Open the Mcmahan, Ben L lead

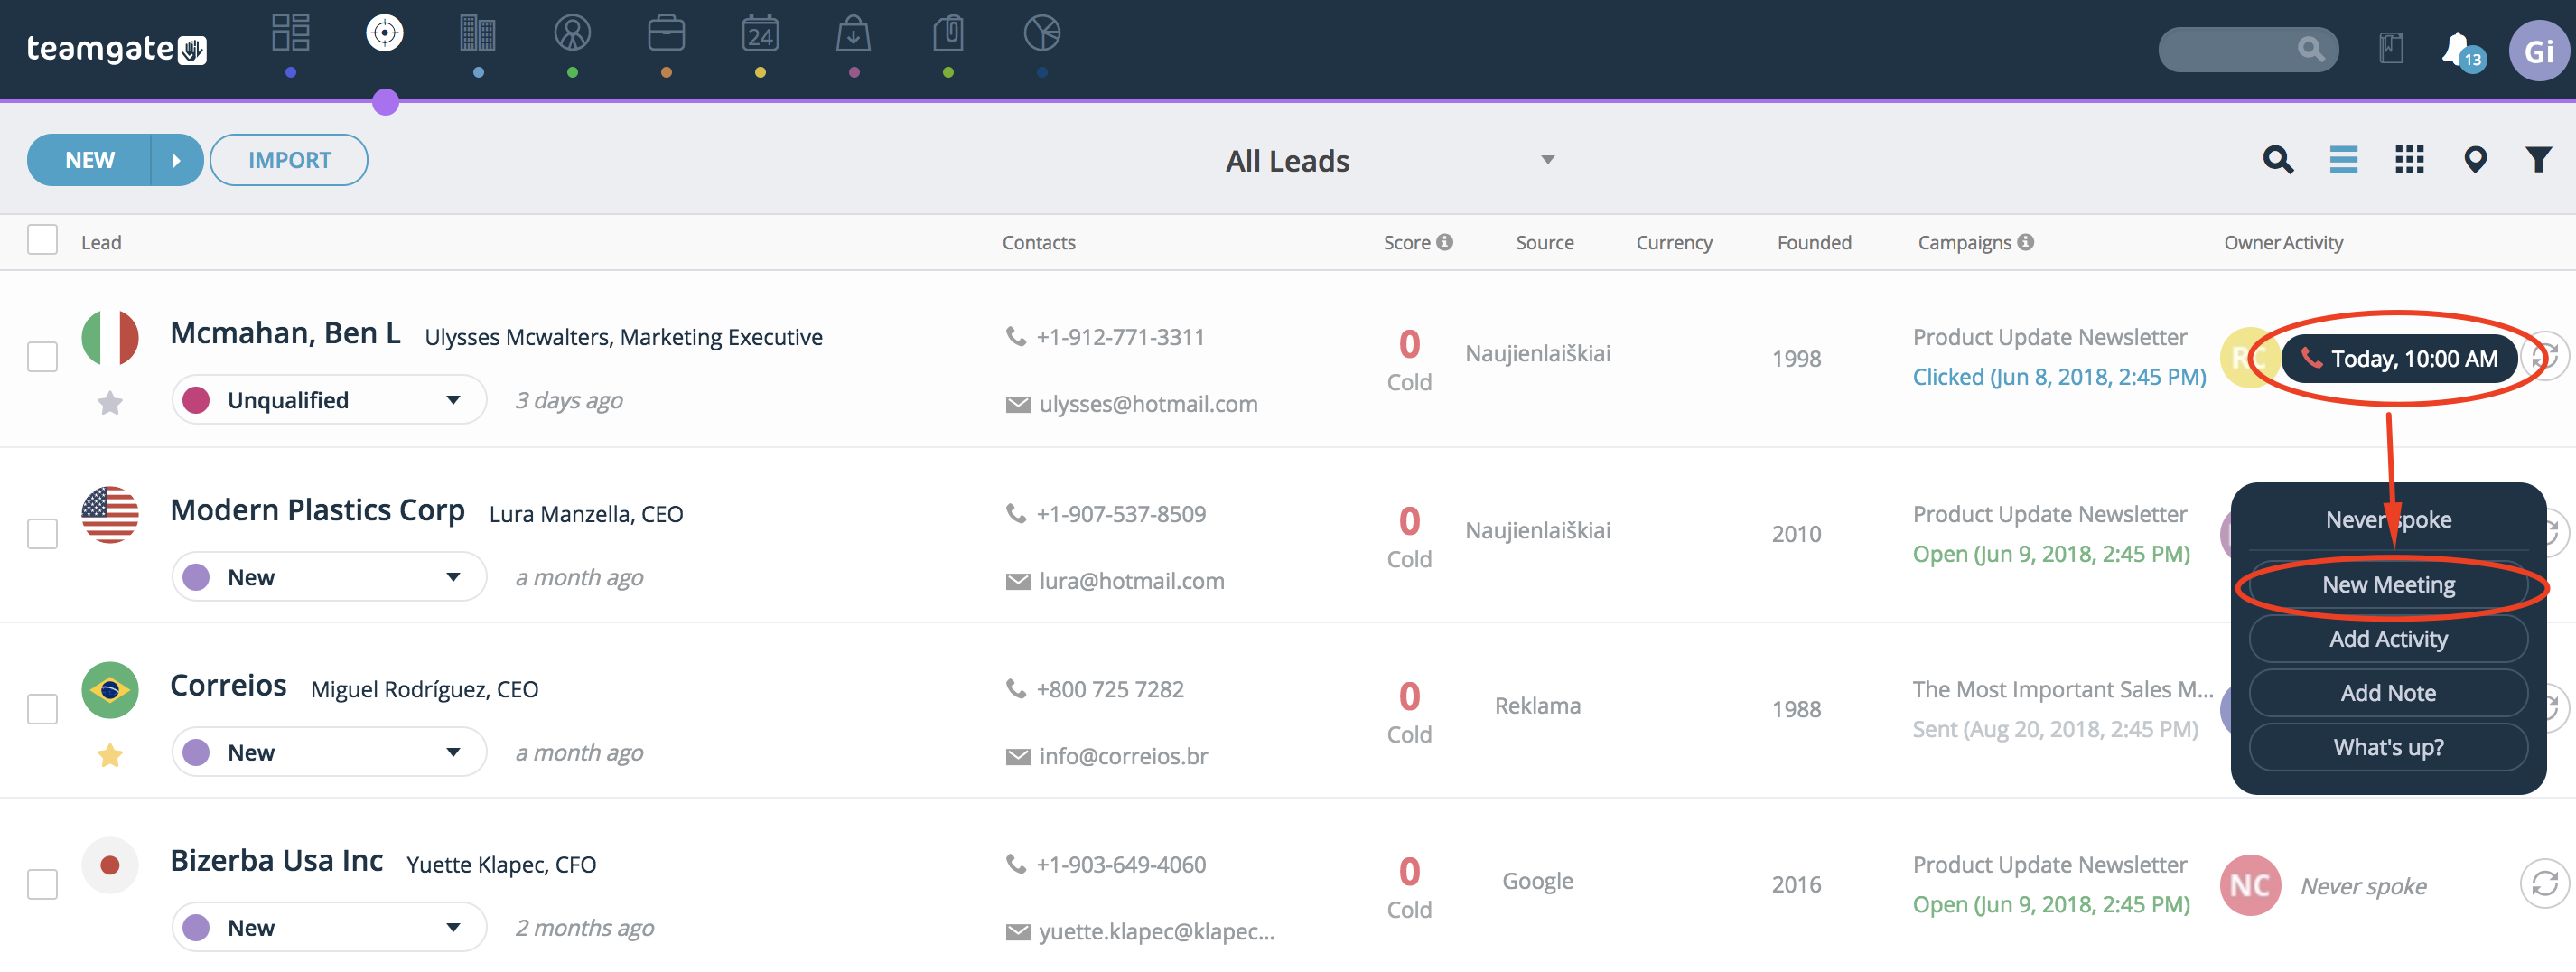click(x=285, y=333)
